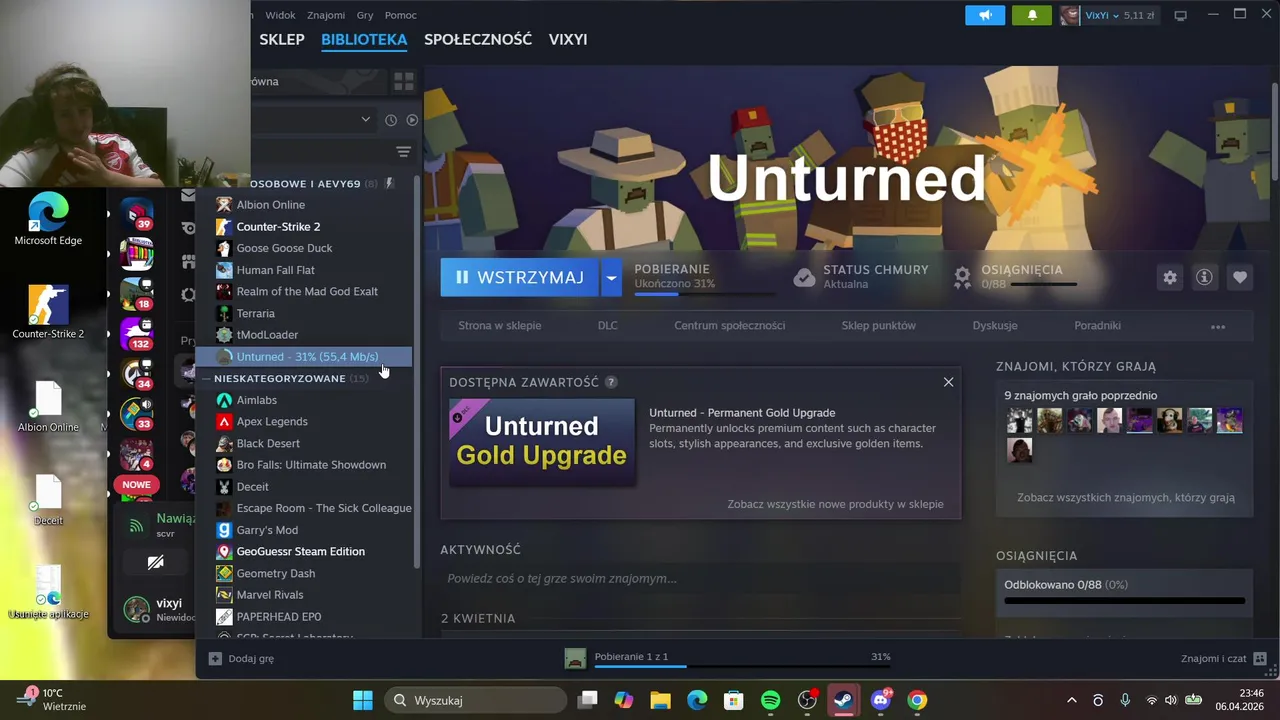Switch to BIBLIOTEKA tab
The image size is (1280, 720).
pos(364,39)
